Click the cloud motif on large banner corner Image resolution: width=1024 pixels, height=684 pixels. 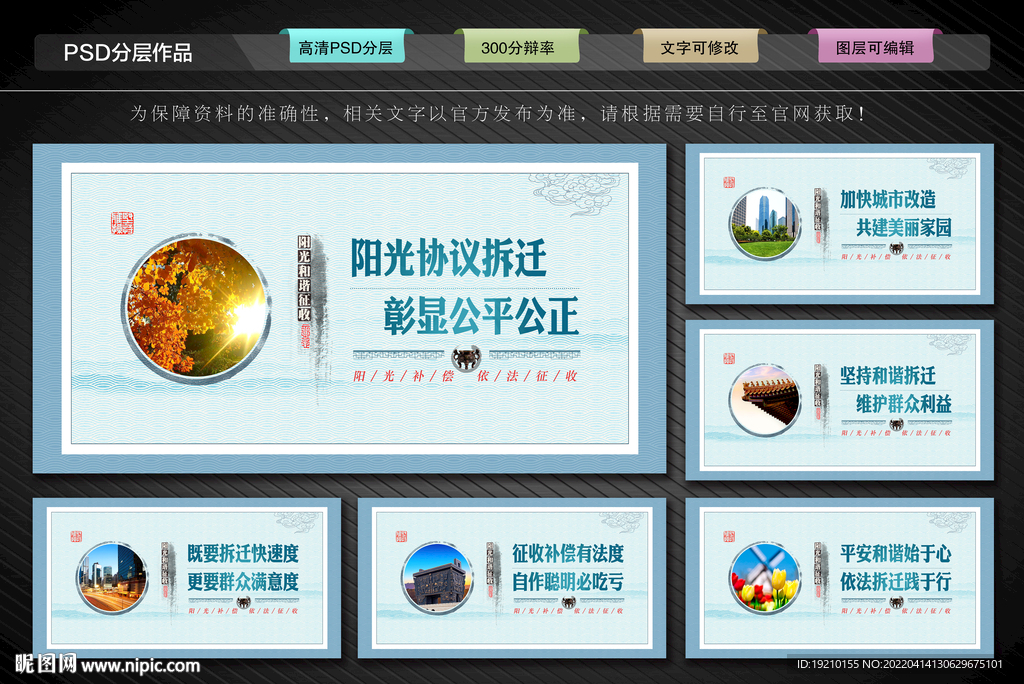574,193
